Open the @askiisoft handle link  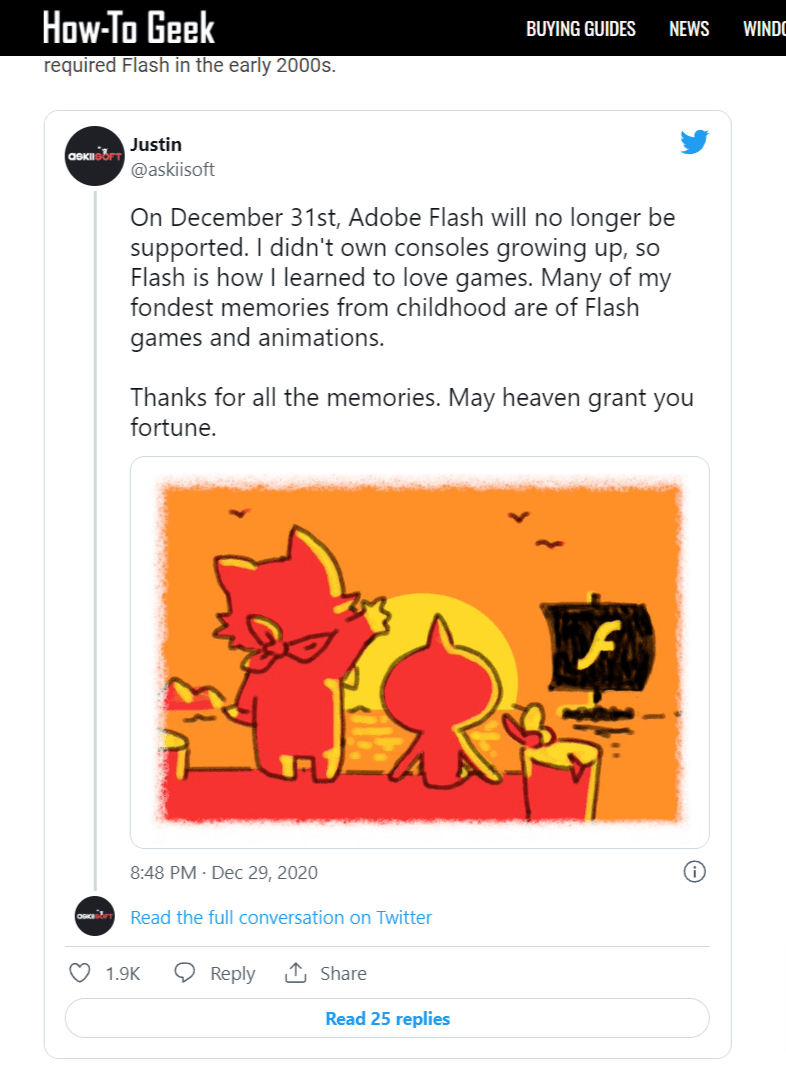pos(172,169)
